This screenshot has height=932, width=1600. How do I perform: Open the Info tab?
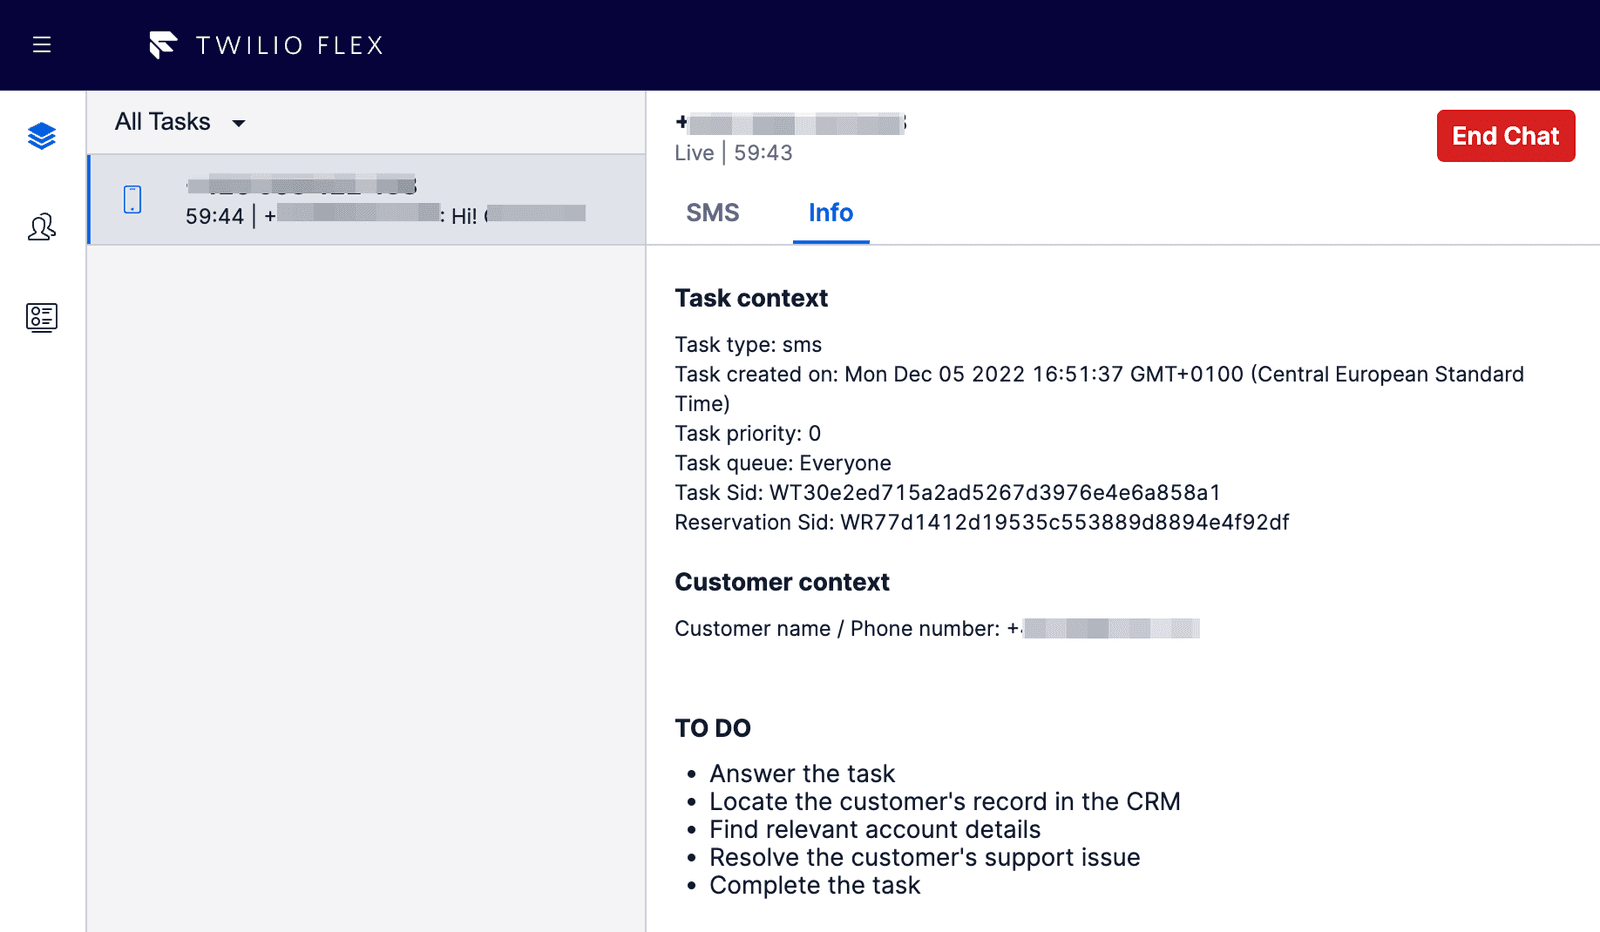click(x=830, y=212)
